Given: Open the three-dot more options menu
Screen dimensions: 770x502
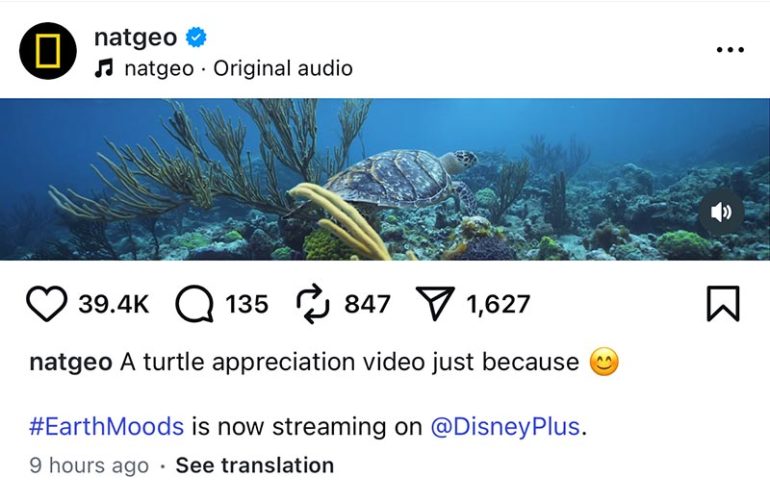Looking at the screenshot, I should click(731, 50).
